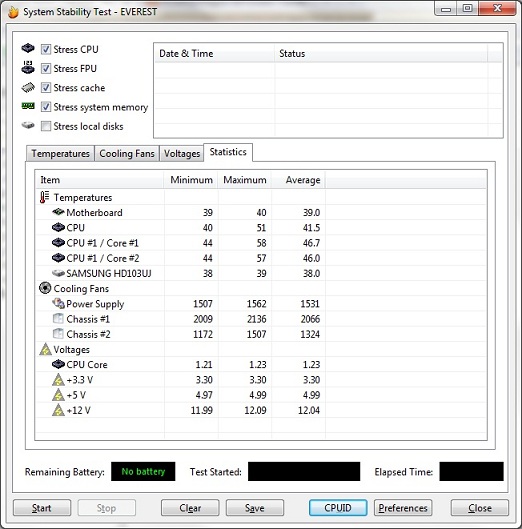
Task: Click the +12 V voltage icon
Action: coord(58,410)
